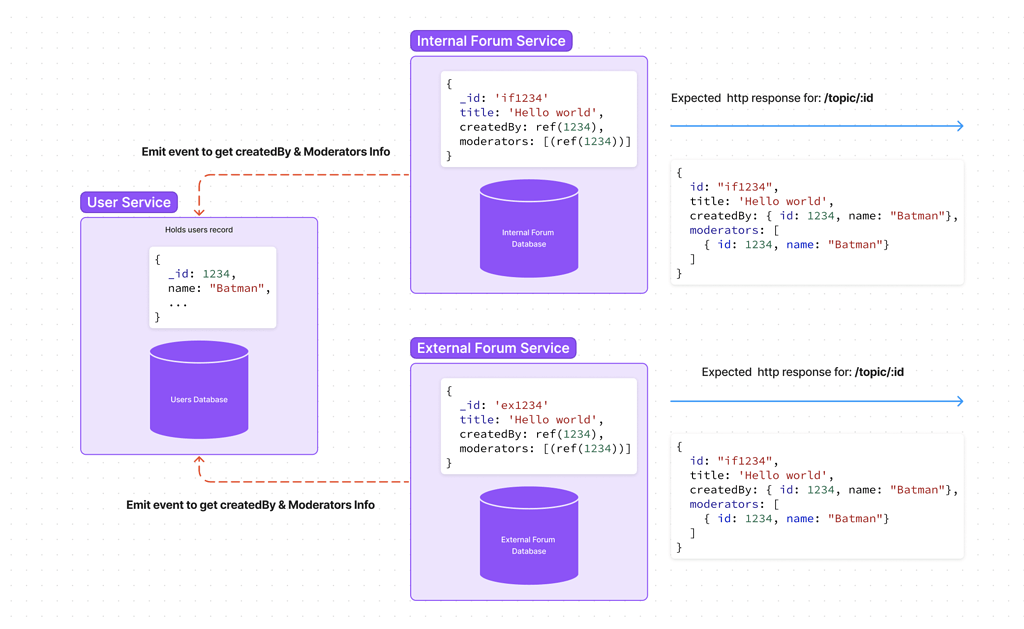Click the top 'Expected http response' label
Viewport: 1024px width, 629px height.
[x=772, y=98]
